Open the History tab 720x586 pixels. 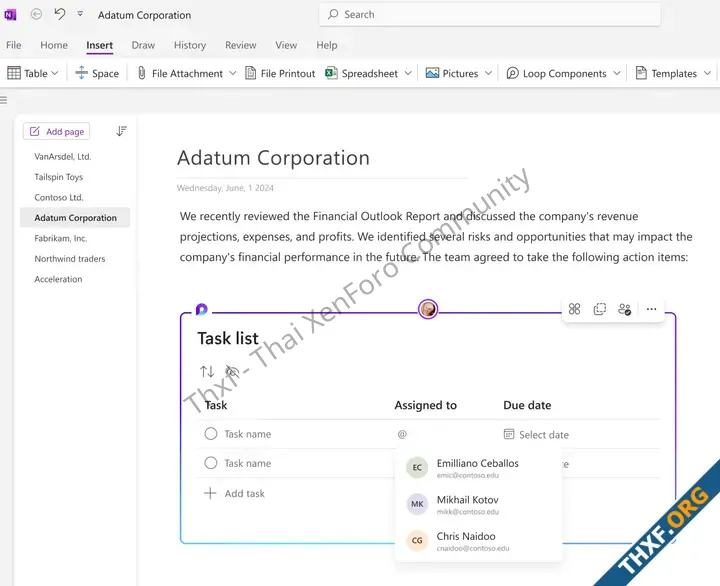pos(190,45)
